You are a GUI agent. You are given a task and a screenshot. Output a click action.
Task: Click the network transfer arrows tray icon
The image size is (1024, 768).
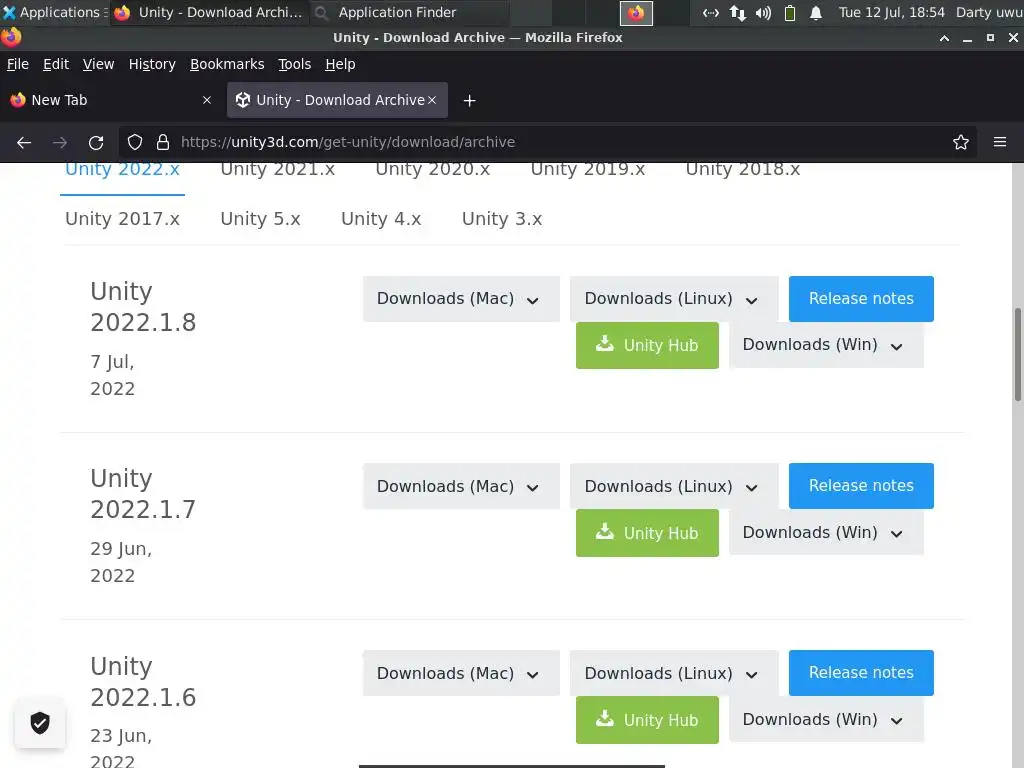[x=737, y=12]
